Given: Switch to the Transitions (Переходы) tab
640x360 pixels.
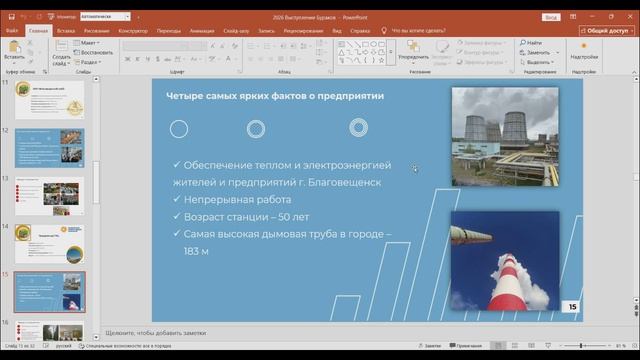Looking at the screenshot, I should 169,31.
